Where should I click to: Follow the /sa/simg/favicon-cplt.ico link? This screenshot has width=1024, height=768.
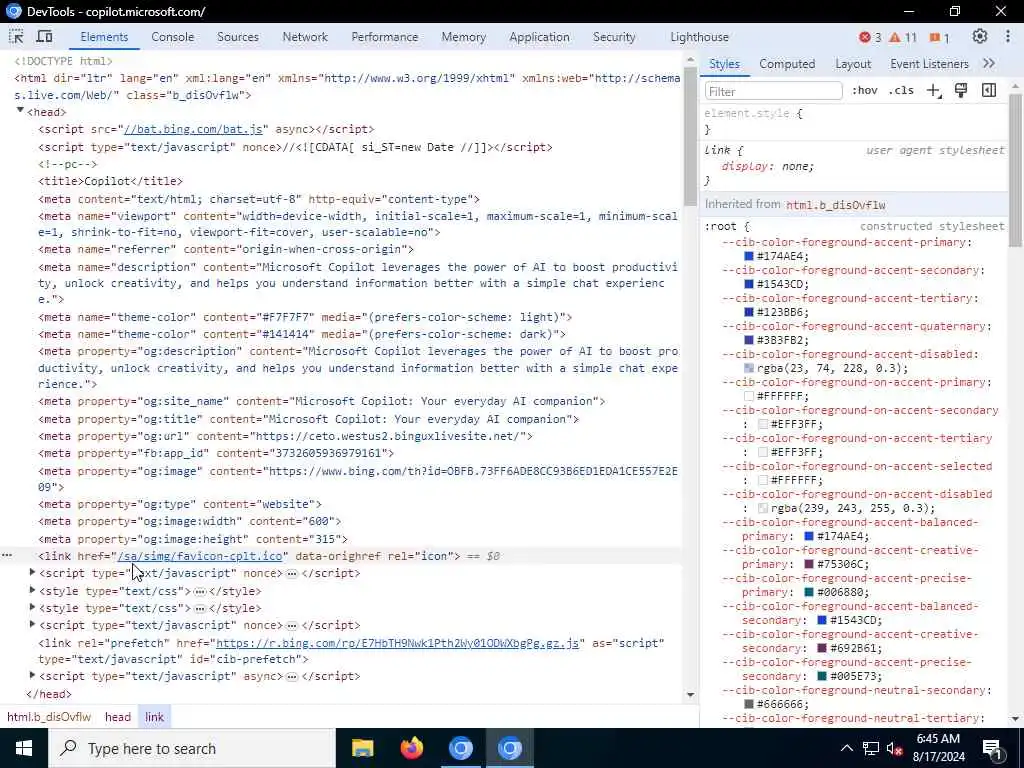(x=200, y=556)
